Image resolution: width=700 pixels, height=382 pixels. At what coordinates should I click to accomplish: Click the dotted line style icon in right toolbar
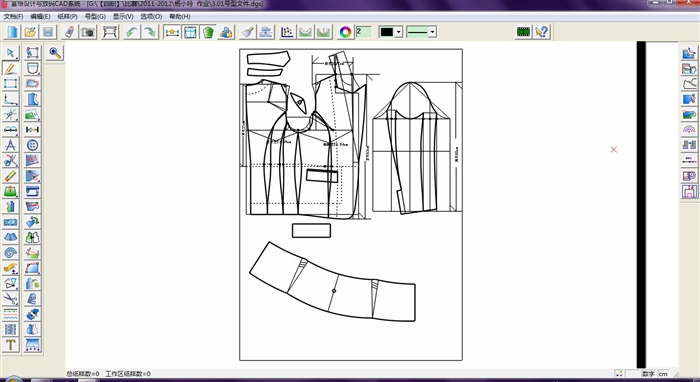(x=689, y=160)
